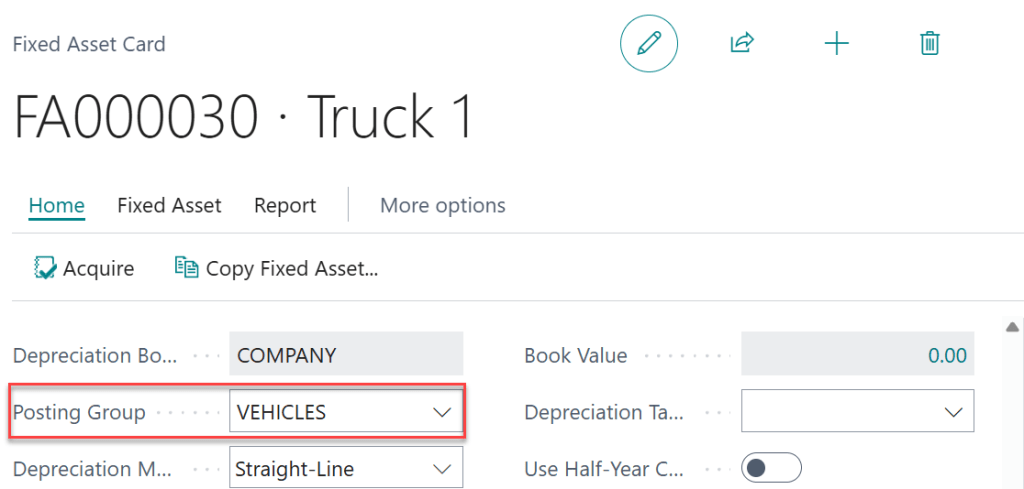1024x489 pixels.
Task: Click Copy Fixed Asset... button label
Action: [292, 268]
